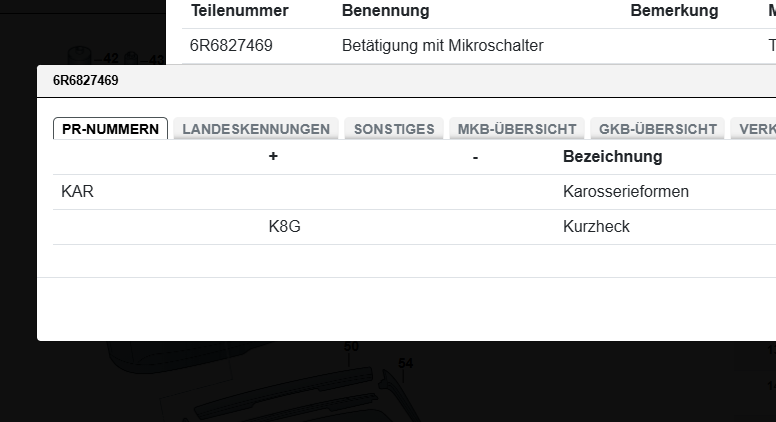Select the K8G PR code
Viewport: 776px width, 422px height.
click(284, 227)
